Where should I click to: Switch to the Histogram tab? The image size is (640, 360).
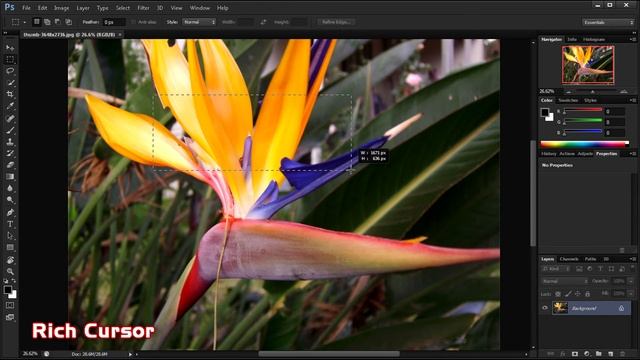[x=594, y=40]
